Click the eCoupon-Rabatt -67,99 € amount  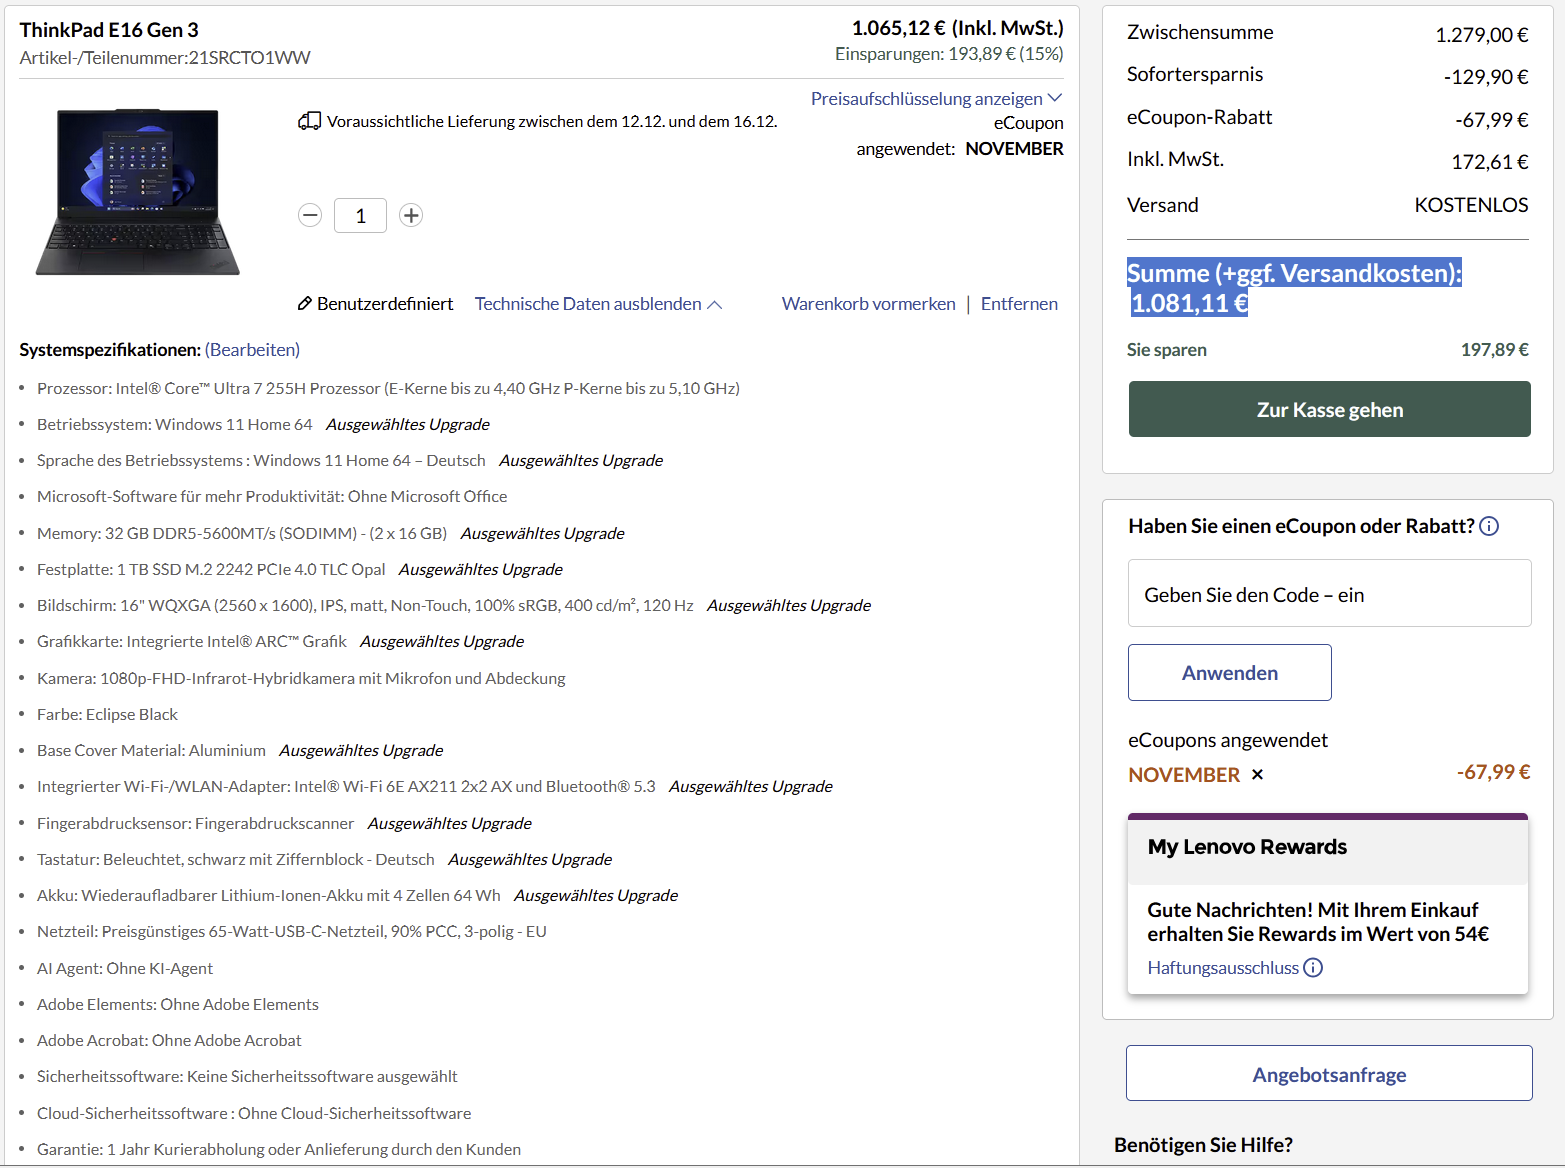point(1491,120)
